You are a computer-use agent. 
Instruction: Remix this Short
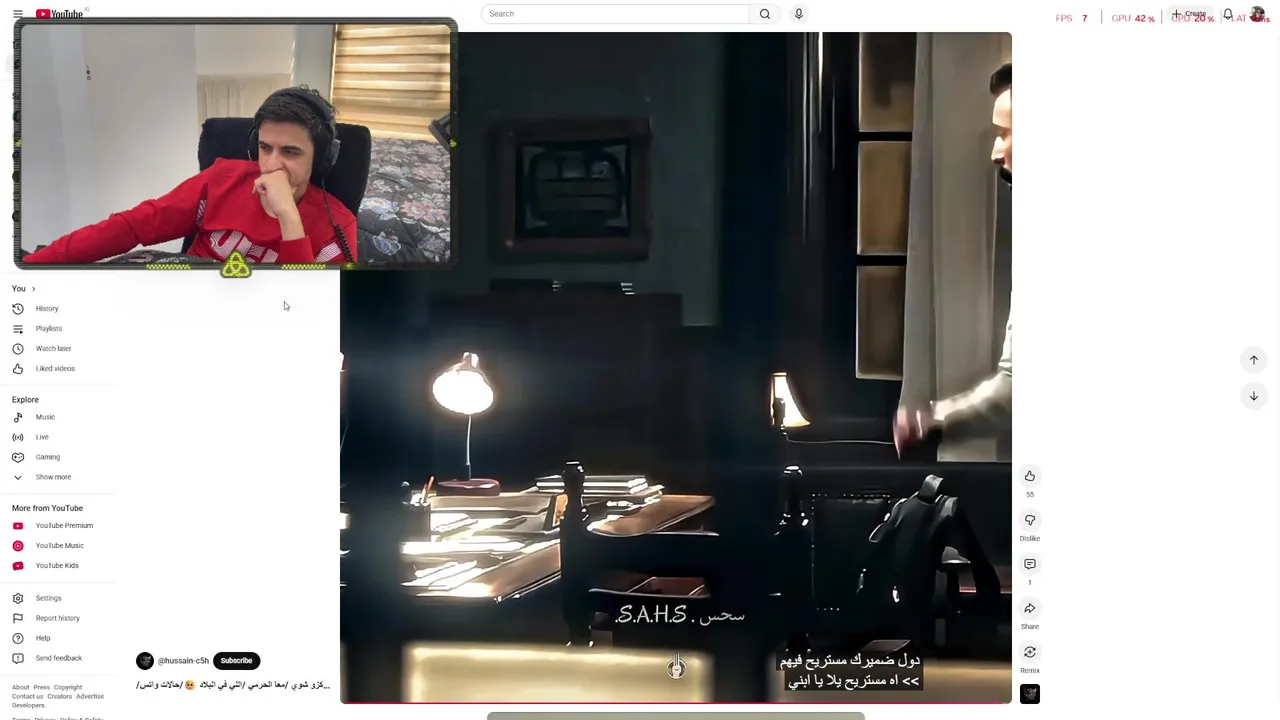tap(1029, 652)
